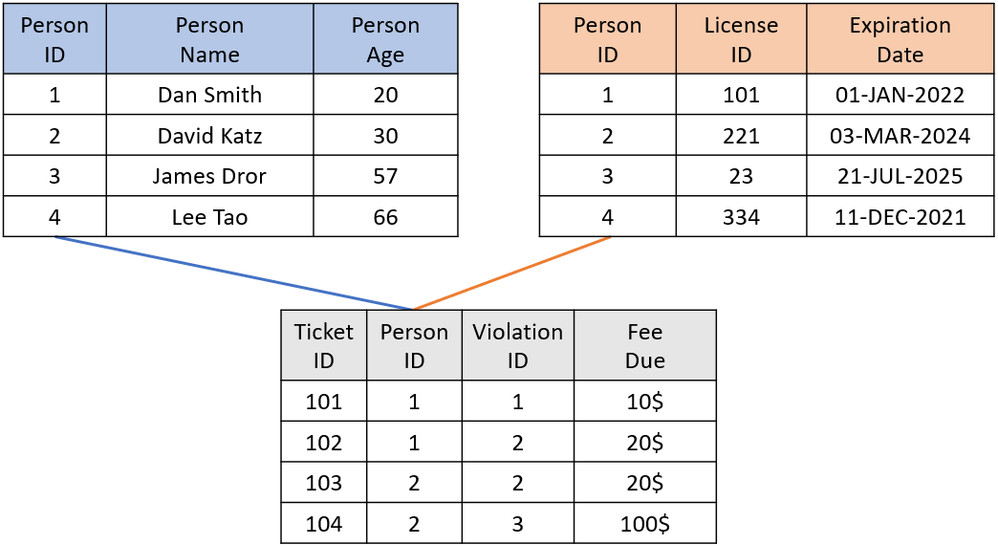Click the age cell showing 57
Image resolution: width=998 pixels, height=546 pixels.
click(385, 177)
